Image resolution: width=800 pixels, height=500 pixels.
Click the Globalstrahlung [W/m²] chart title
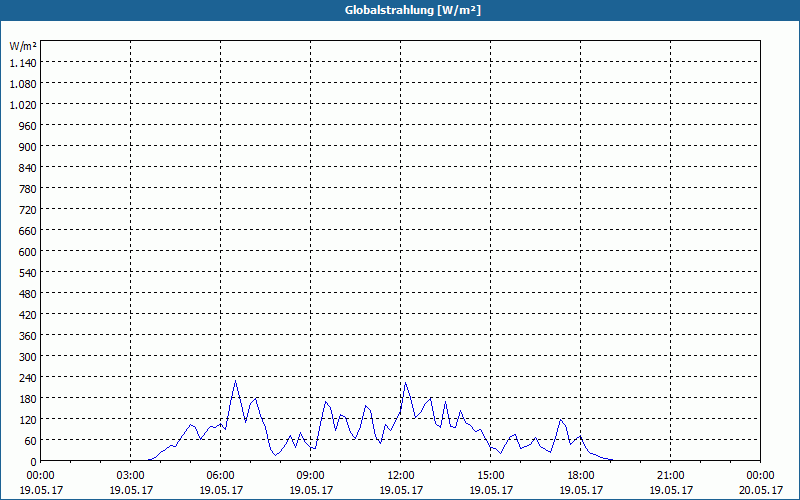tap(412, 10)
